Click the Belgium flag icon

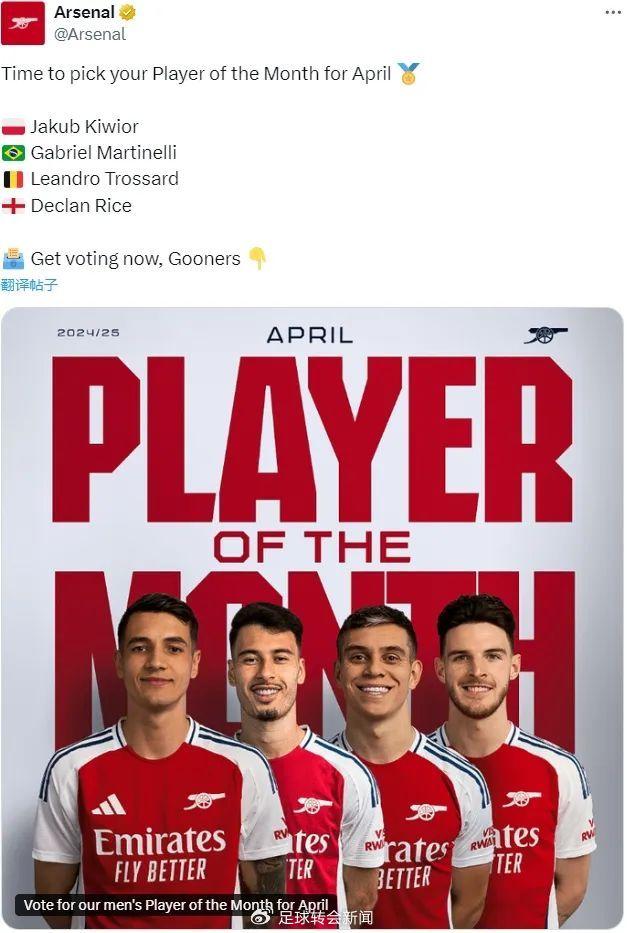(13, 179)
